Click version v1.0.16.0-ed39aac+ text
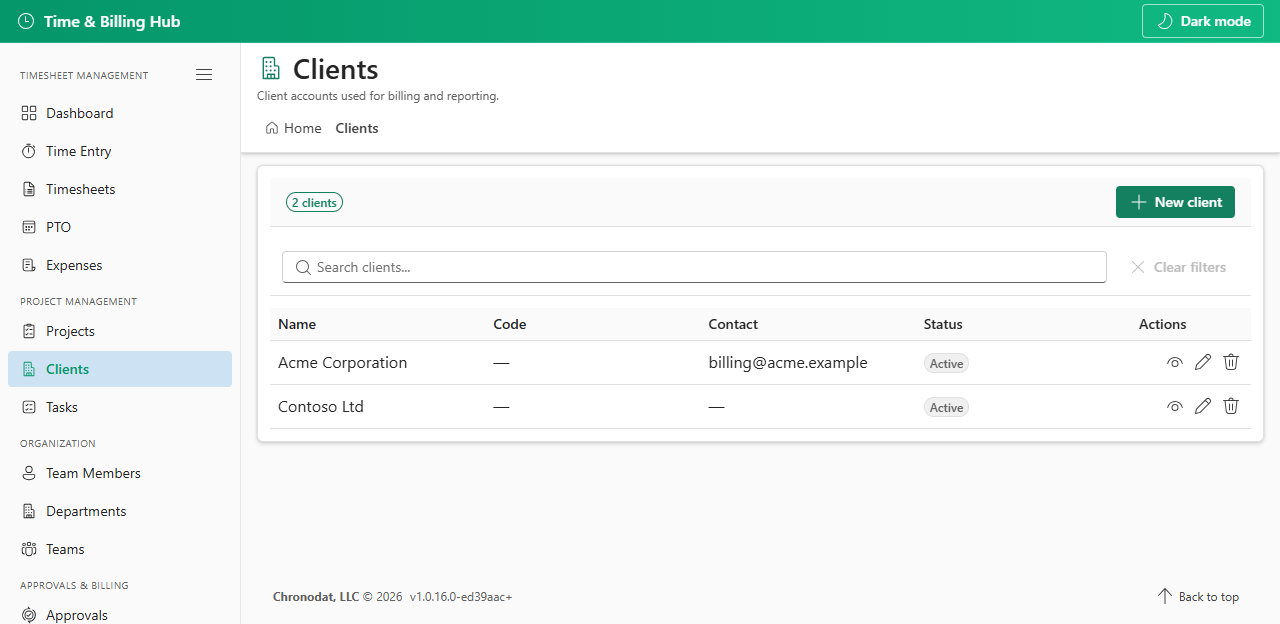The width and height of the screenshot is (1280, 624). 461,597
